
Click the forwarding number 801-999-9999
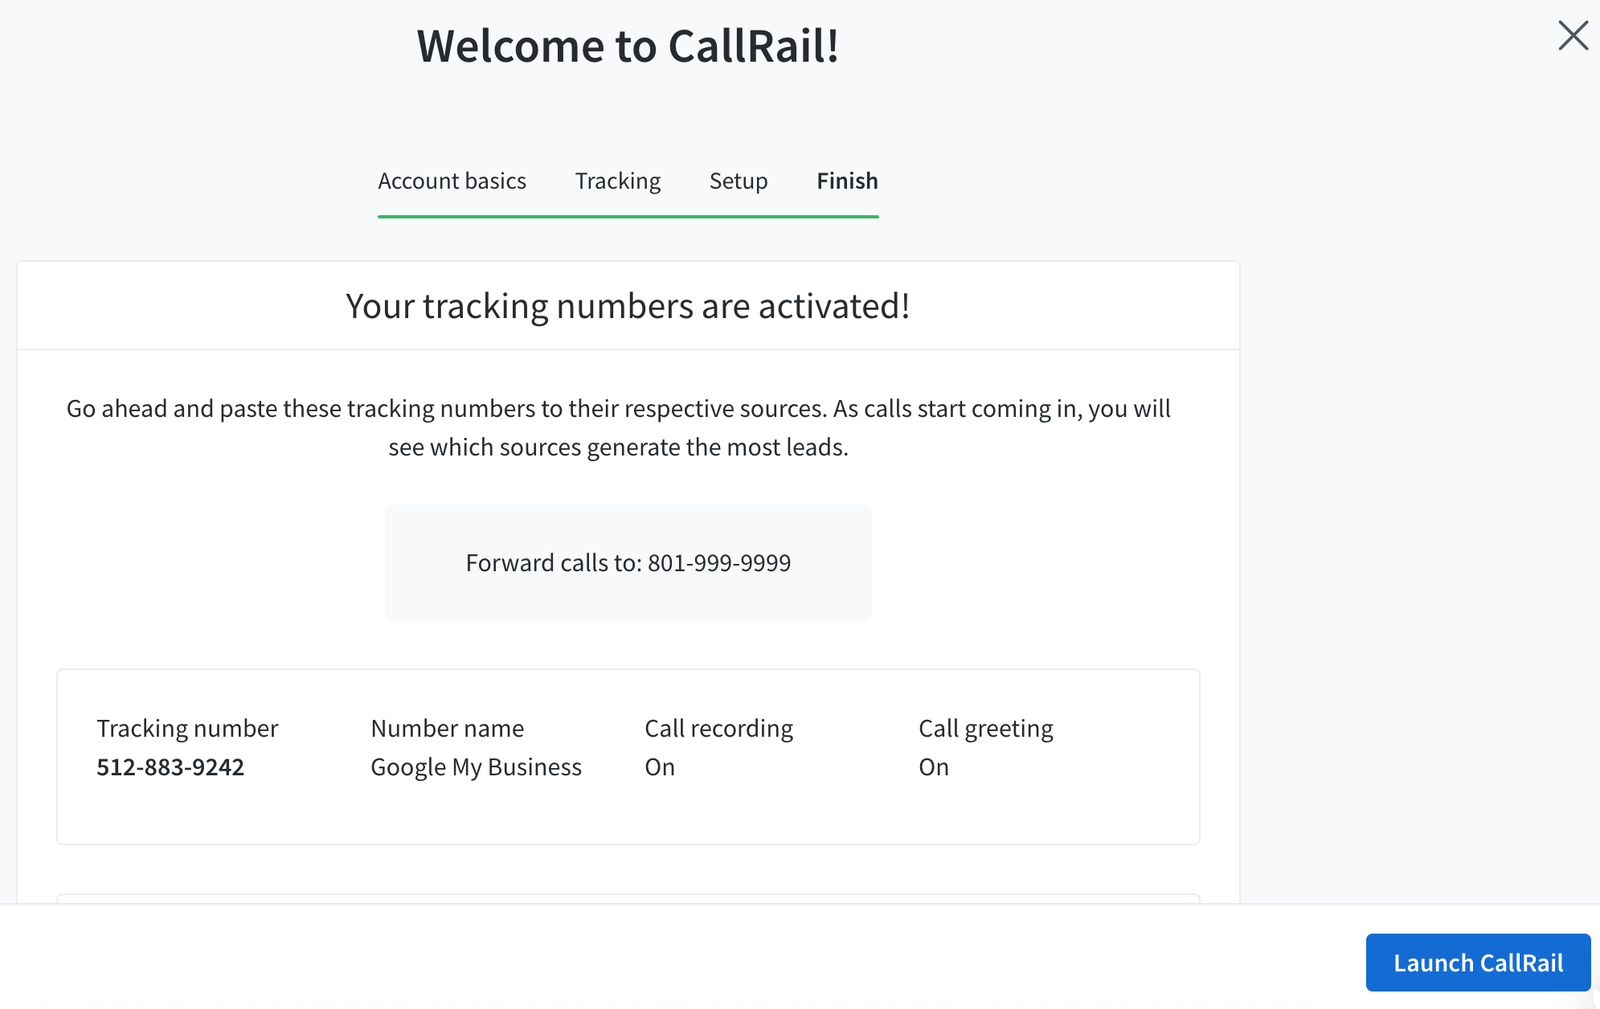point(718,562)
